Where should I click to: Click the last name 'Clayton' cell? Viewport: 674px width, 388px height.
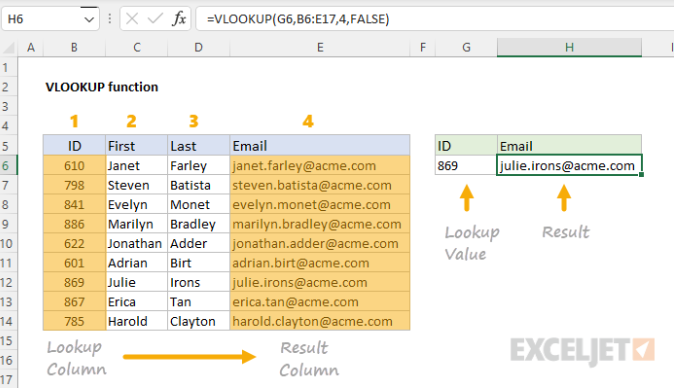199,321
